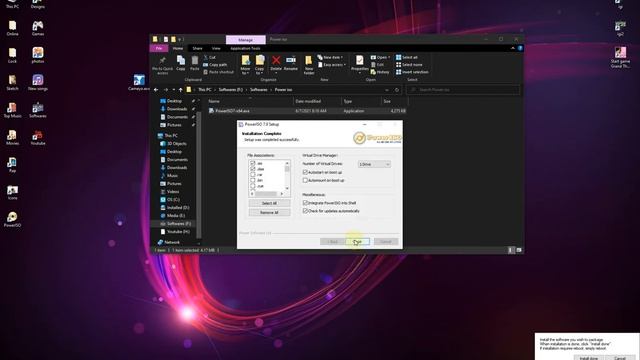Click Select none in the Explorer ribbon
The image size is (640, 360).
tap(409, 65)
